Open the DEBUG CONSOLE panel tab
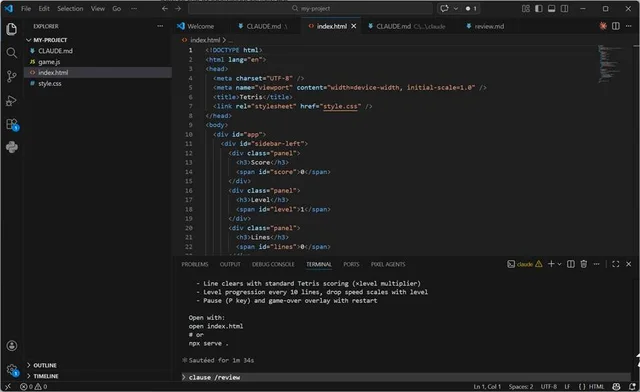This screenshot has width=640, height=392. 273,264
